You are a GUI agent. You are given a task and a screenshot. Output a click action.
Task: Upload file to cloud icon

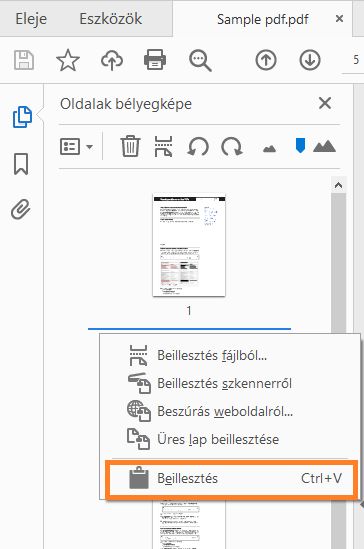click(112, 60)
